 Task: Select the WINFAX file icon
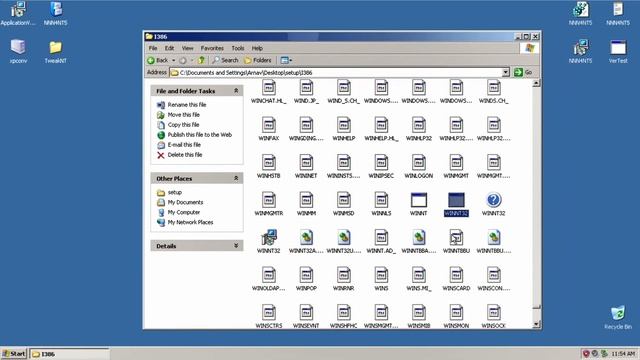[x=269, y=125]
